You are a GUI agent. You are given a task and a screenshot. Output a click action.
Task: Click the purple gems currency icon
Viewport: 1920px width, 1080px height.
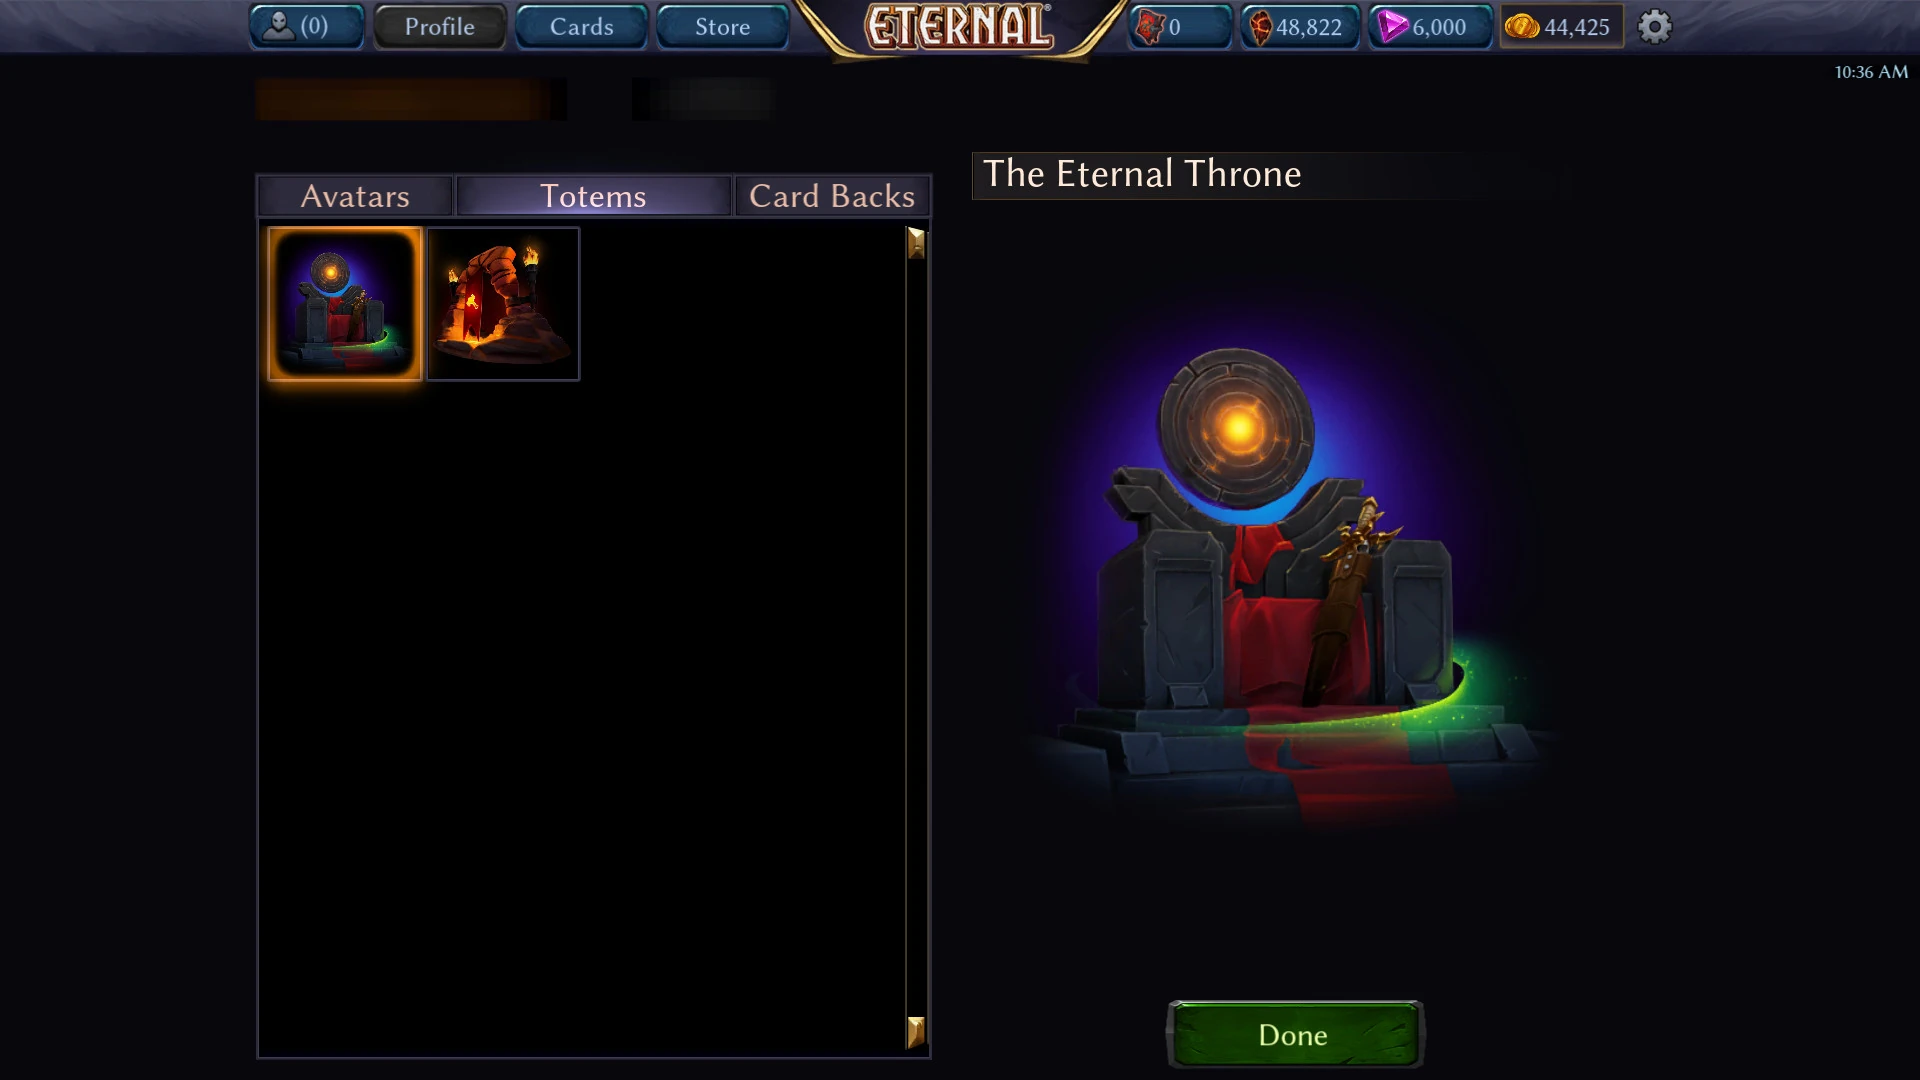(x=1392, y=27)
